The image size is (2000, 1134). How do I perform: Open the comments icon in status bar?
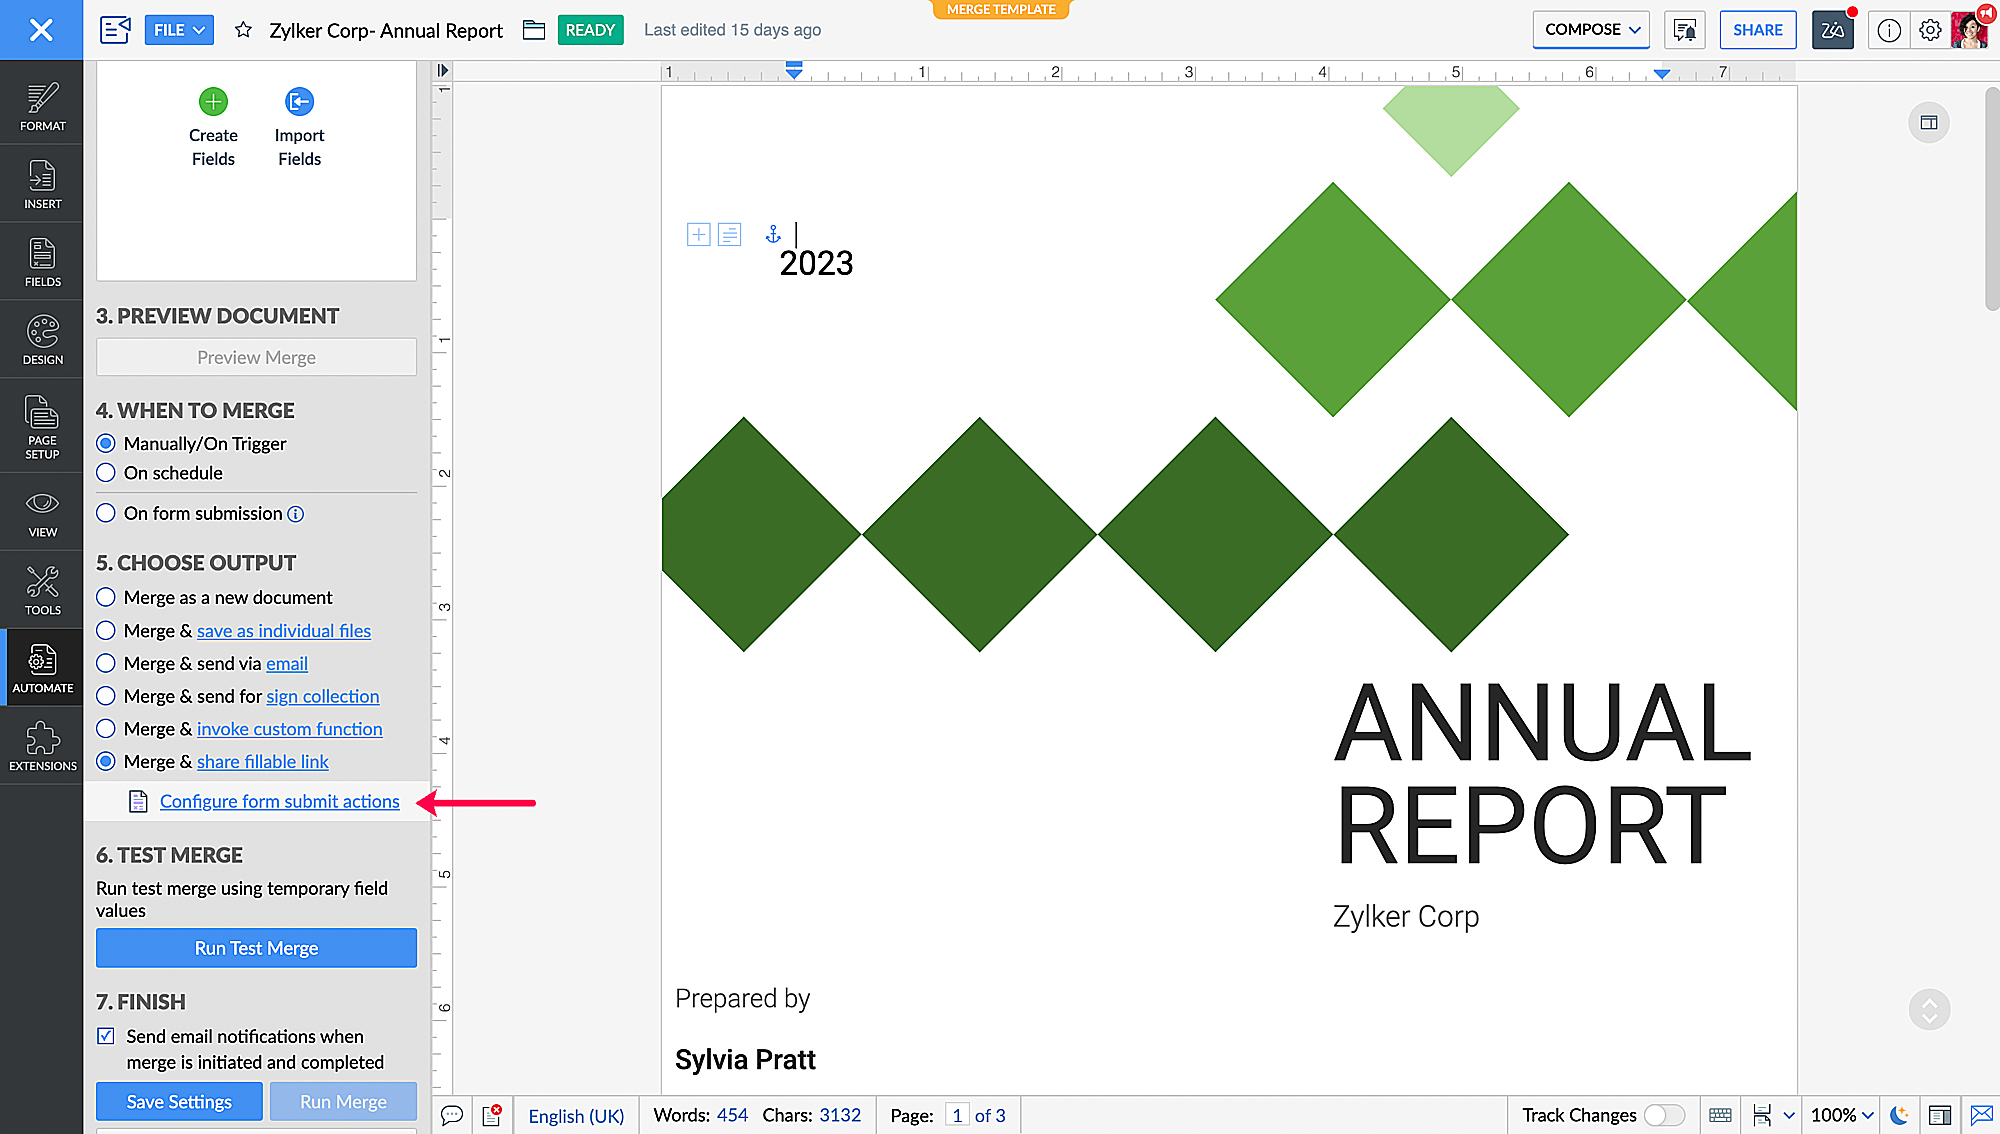coord(452,1115)
